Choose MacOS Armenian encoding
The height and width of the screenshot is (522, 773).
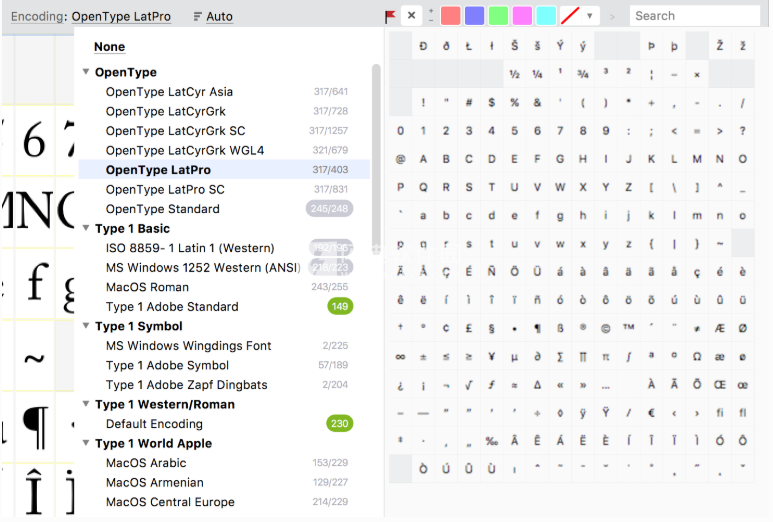[224, 483]
